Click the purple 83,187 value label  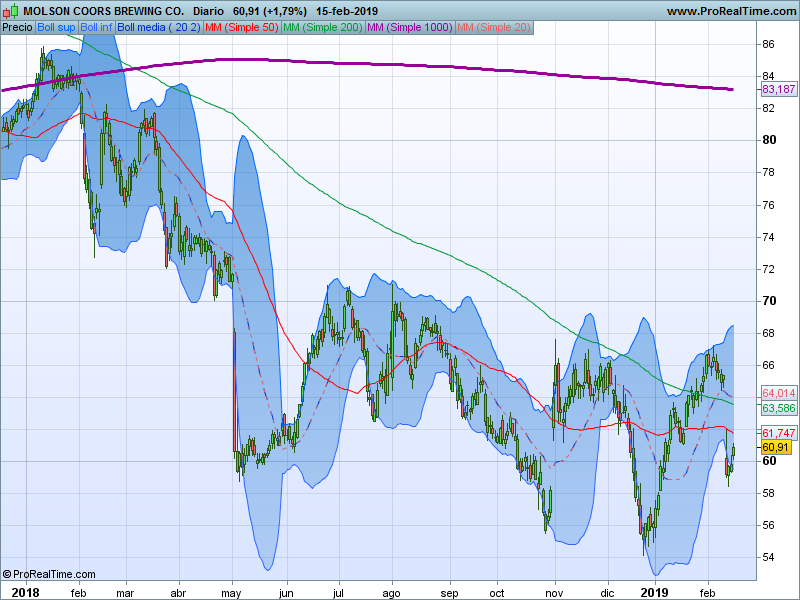point(778,89)
